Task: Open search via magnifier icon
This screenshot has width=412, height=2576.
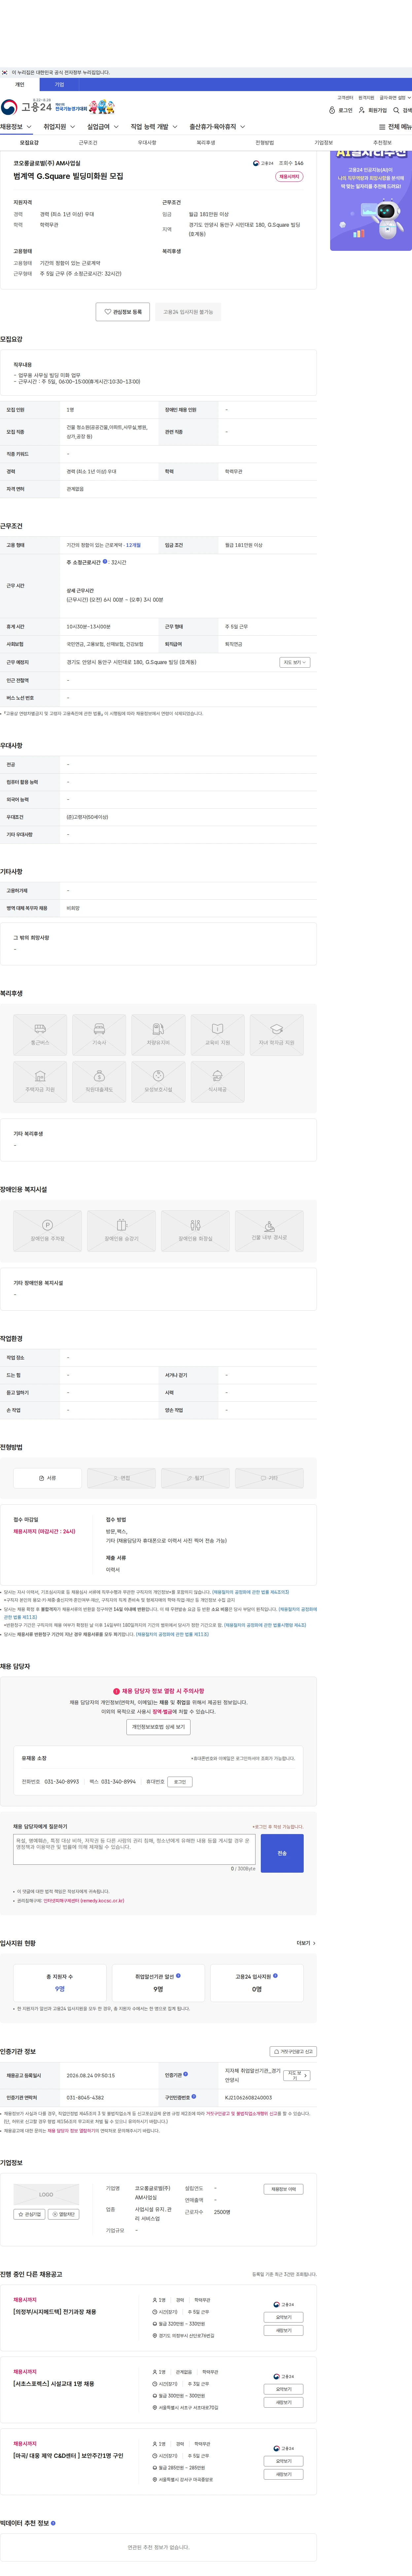Action: 402,110
